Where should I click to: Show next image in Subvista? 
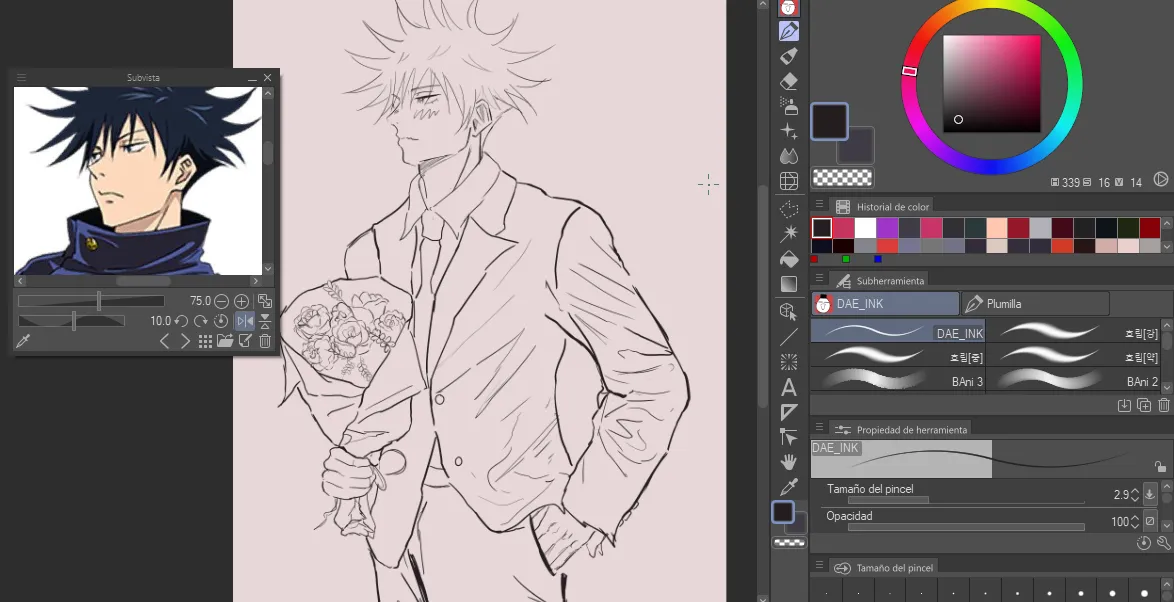coord(186,341)
